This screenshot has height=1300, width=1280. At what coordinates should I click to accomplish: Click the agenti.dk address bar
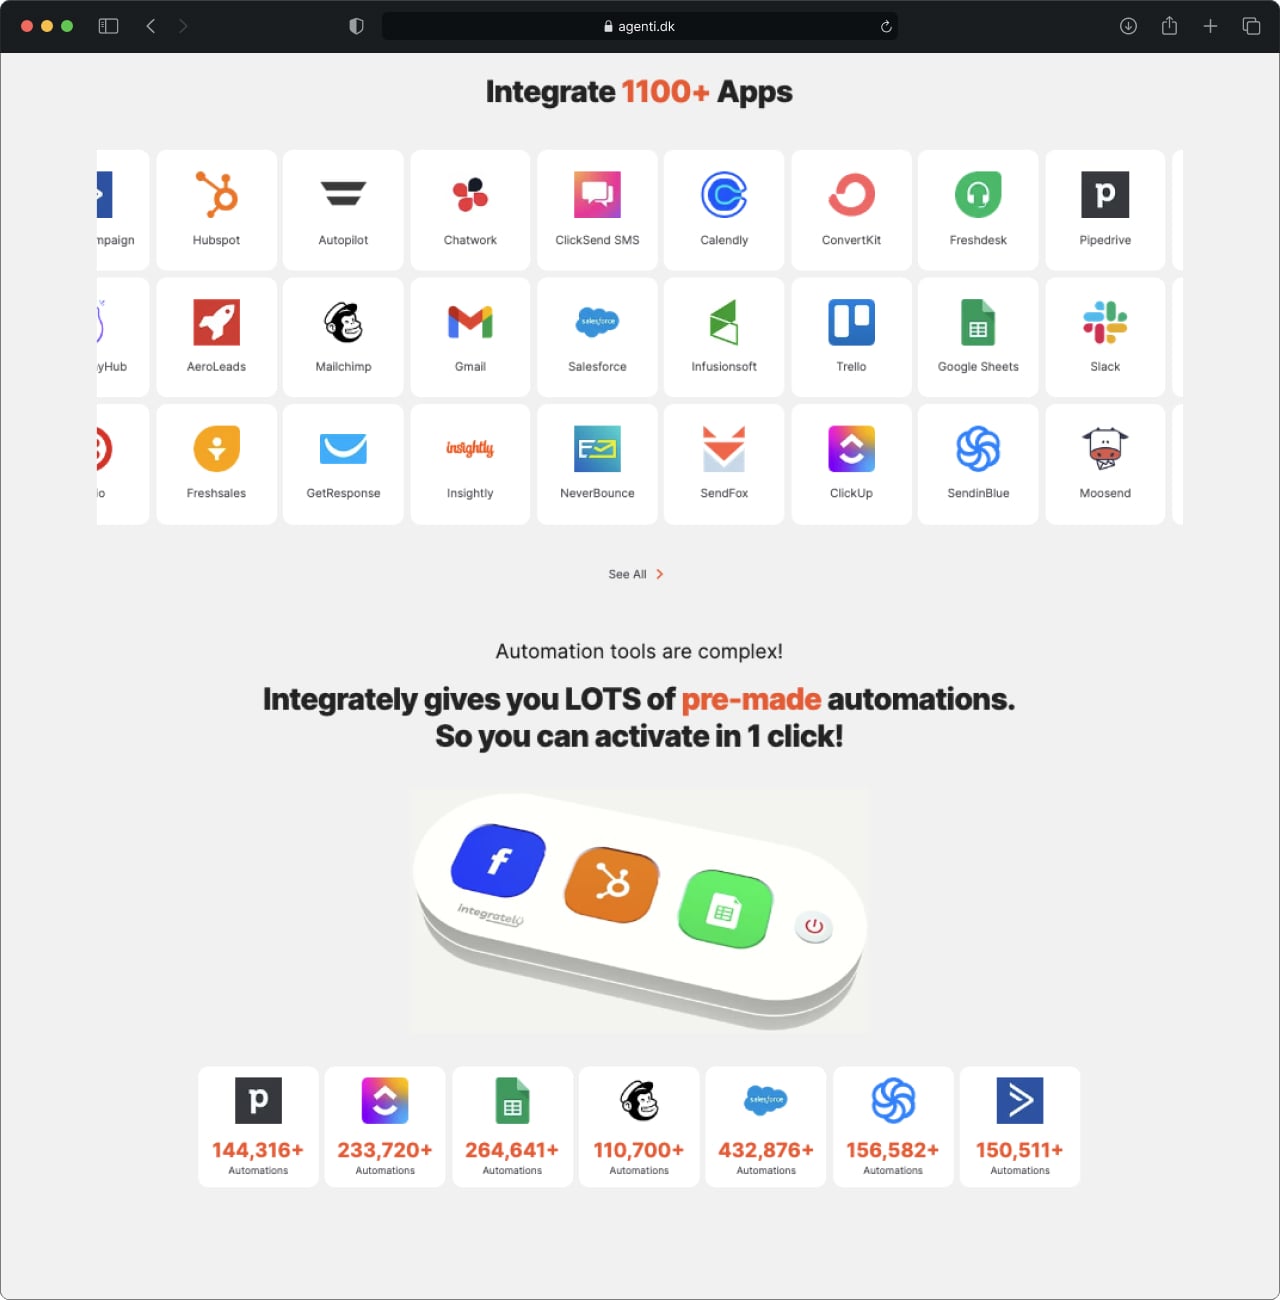click(640, 26)
